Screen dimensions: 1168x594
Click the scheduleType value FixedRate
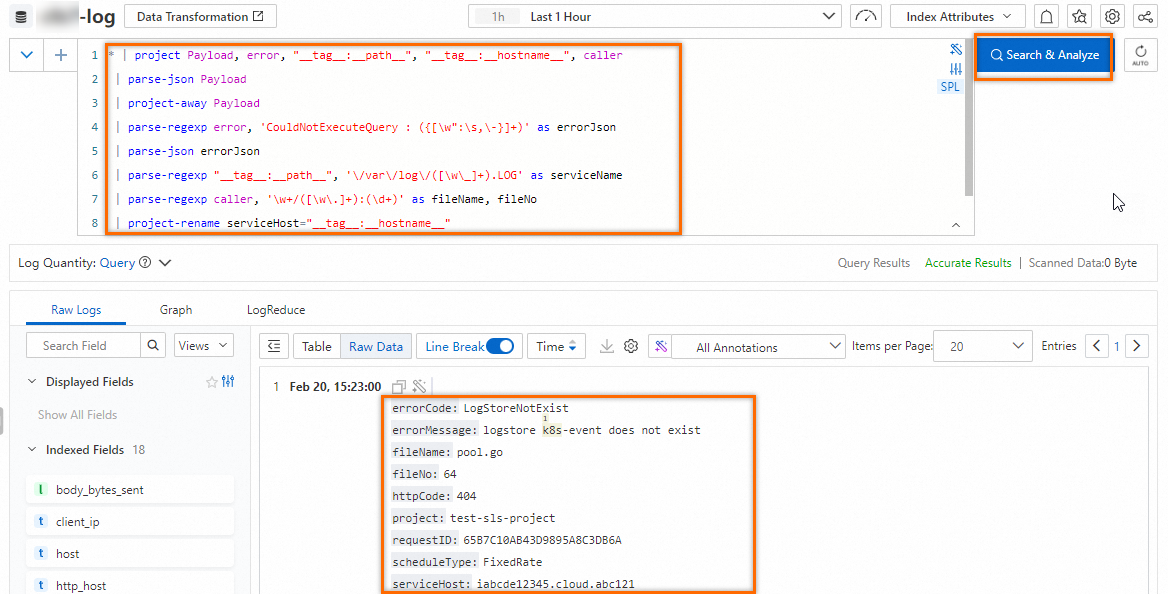coord(512,562)
